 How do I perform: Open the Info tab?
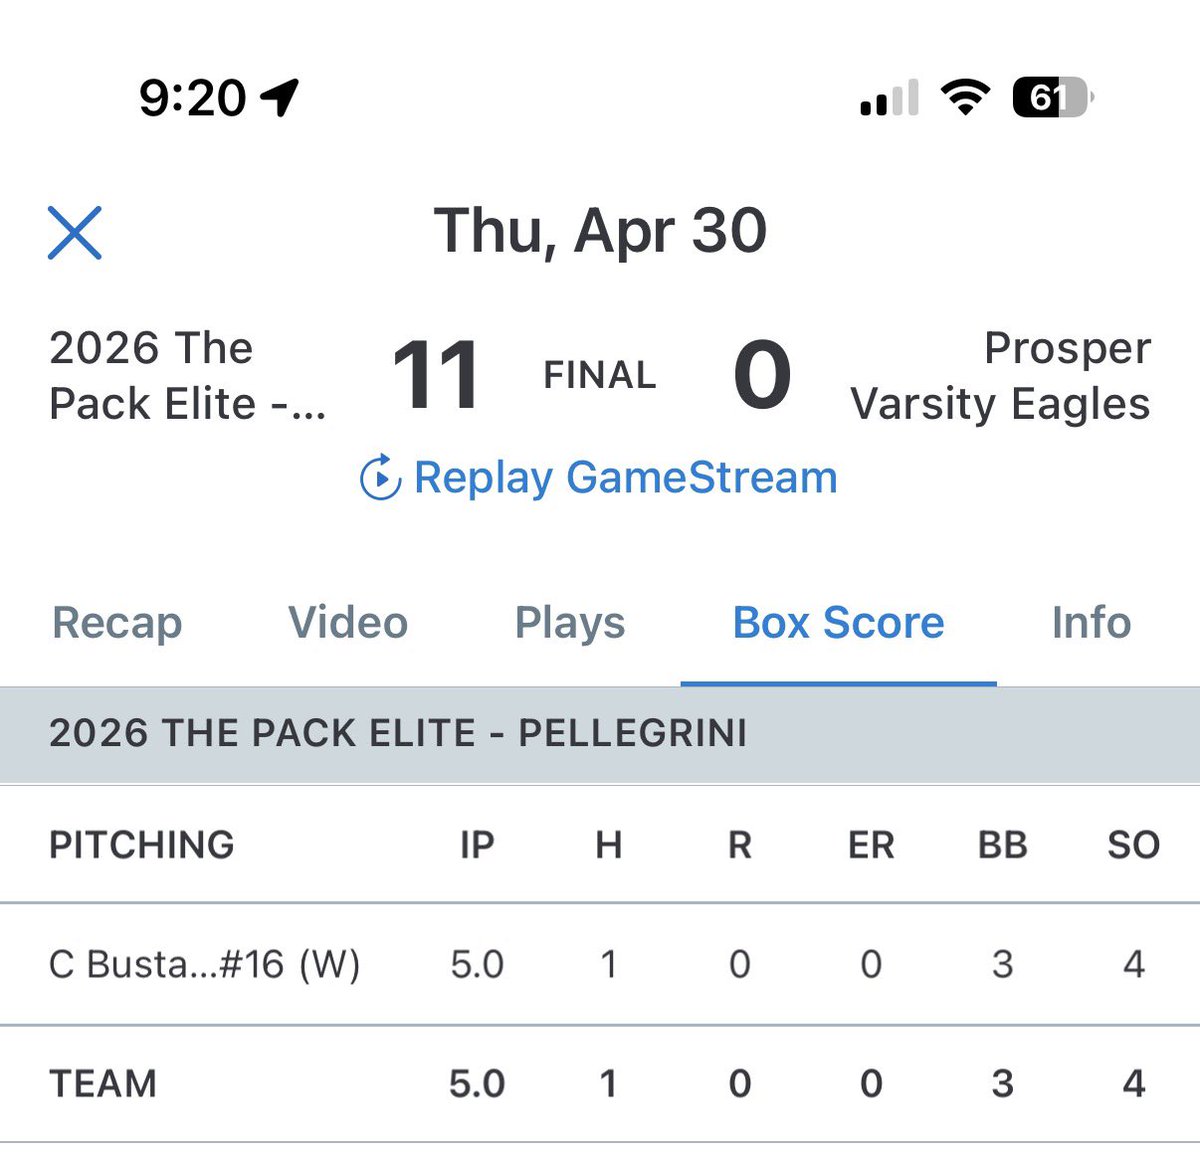[x=1091, y=622]
